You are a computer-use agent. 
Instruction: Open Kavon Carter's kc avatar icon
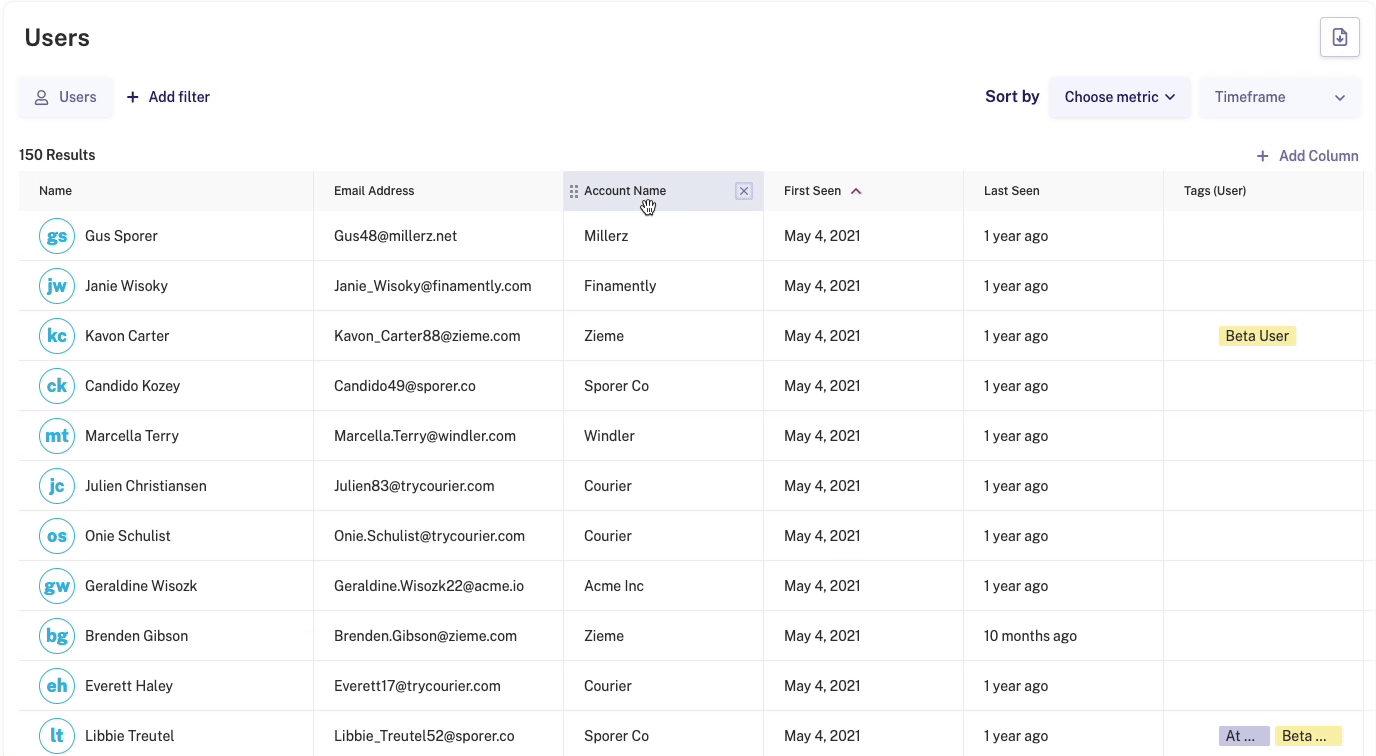(x=57, y=336)
